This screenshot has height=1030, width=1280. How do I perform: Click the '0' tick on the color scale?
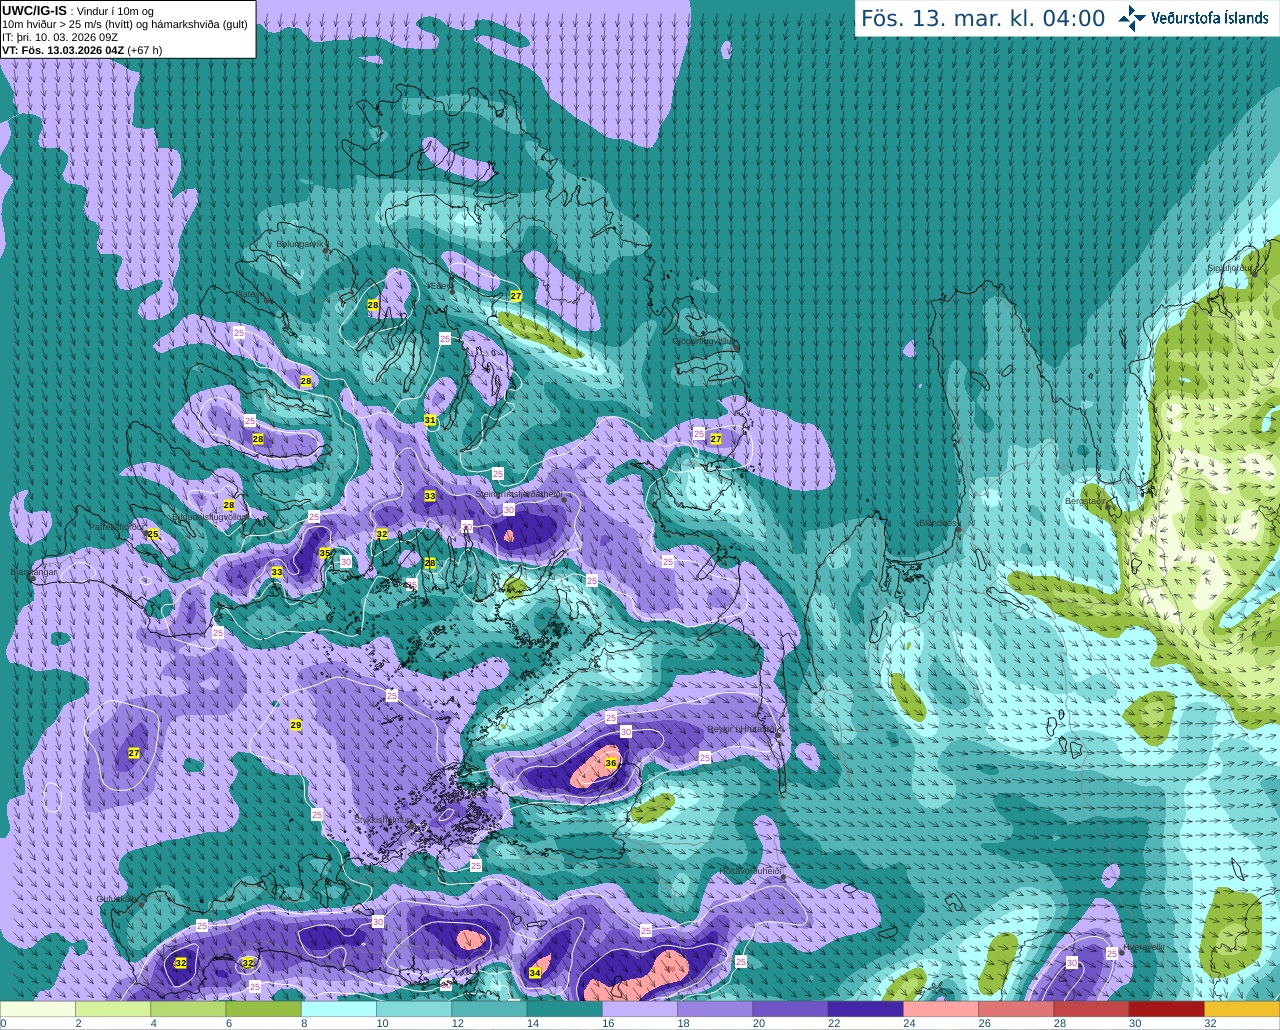[x=4, y=1023]
